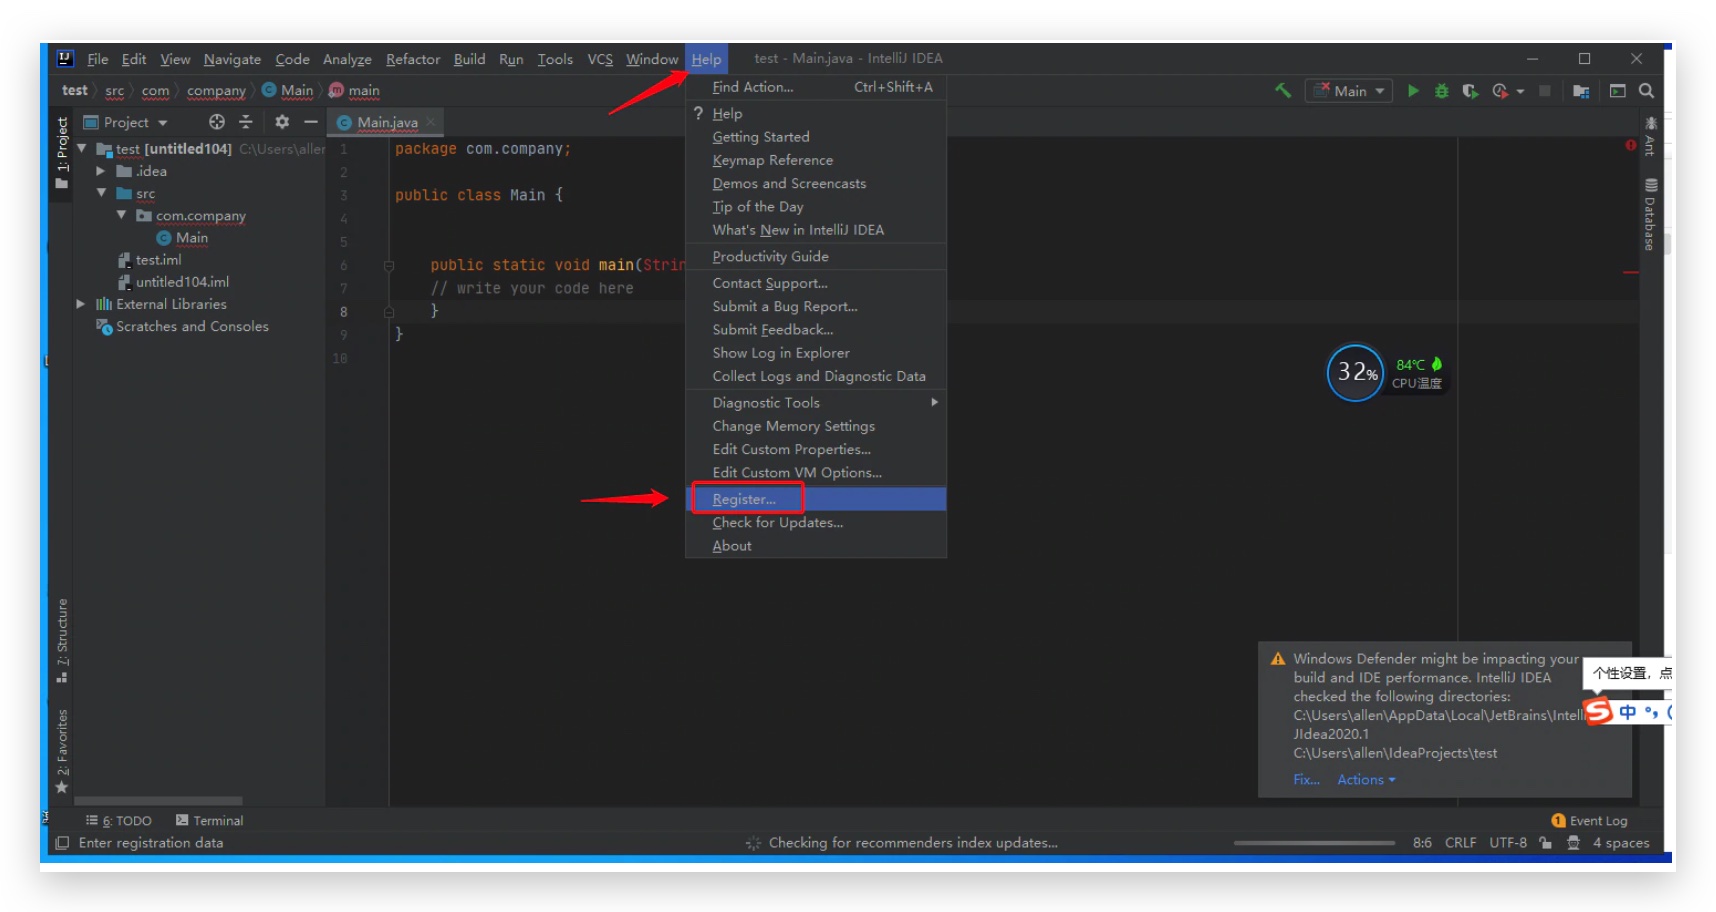The image size is (1716, 912).
Task: Toggle the Z: Structure tool window
Action: pos(62,641)
